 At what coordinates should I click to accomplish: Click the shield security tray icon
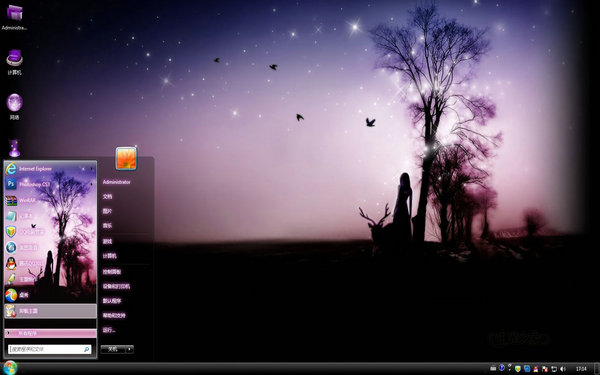point(518,368)
